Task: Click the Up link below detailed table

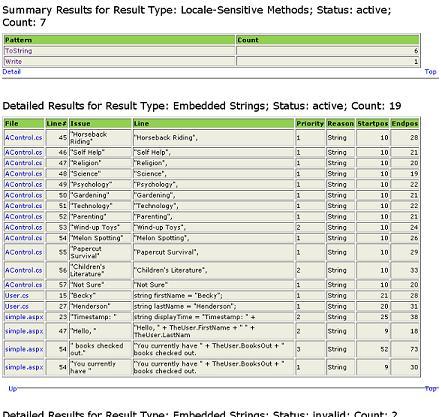Action: (13, 388)
